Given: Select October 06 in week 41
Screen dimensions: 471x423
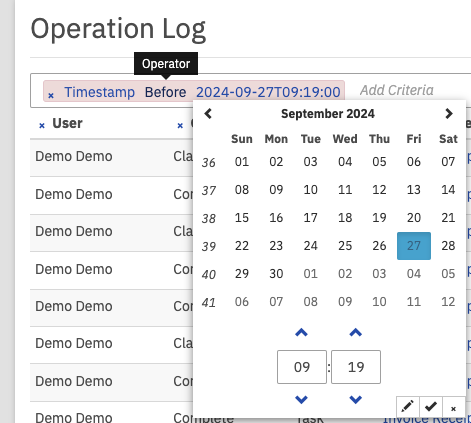Looking at the screenshot, I should click(242, 302).
